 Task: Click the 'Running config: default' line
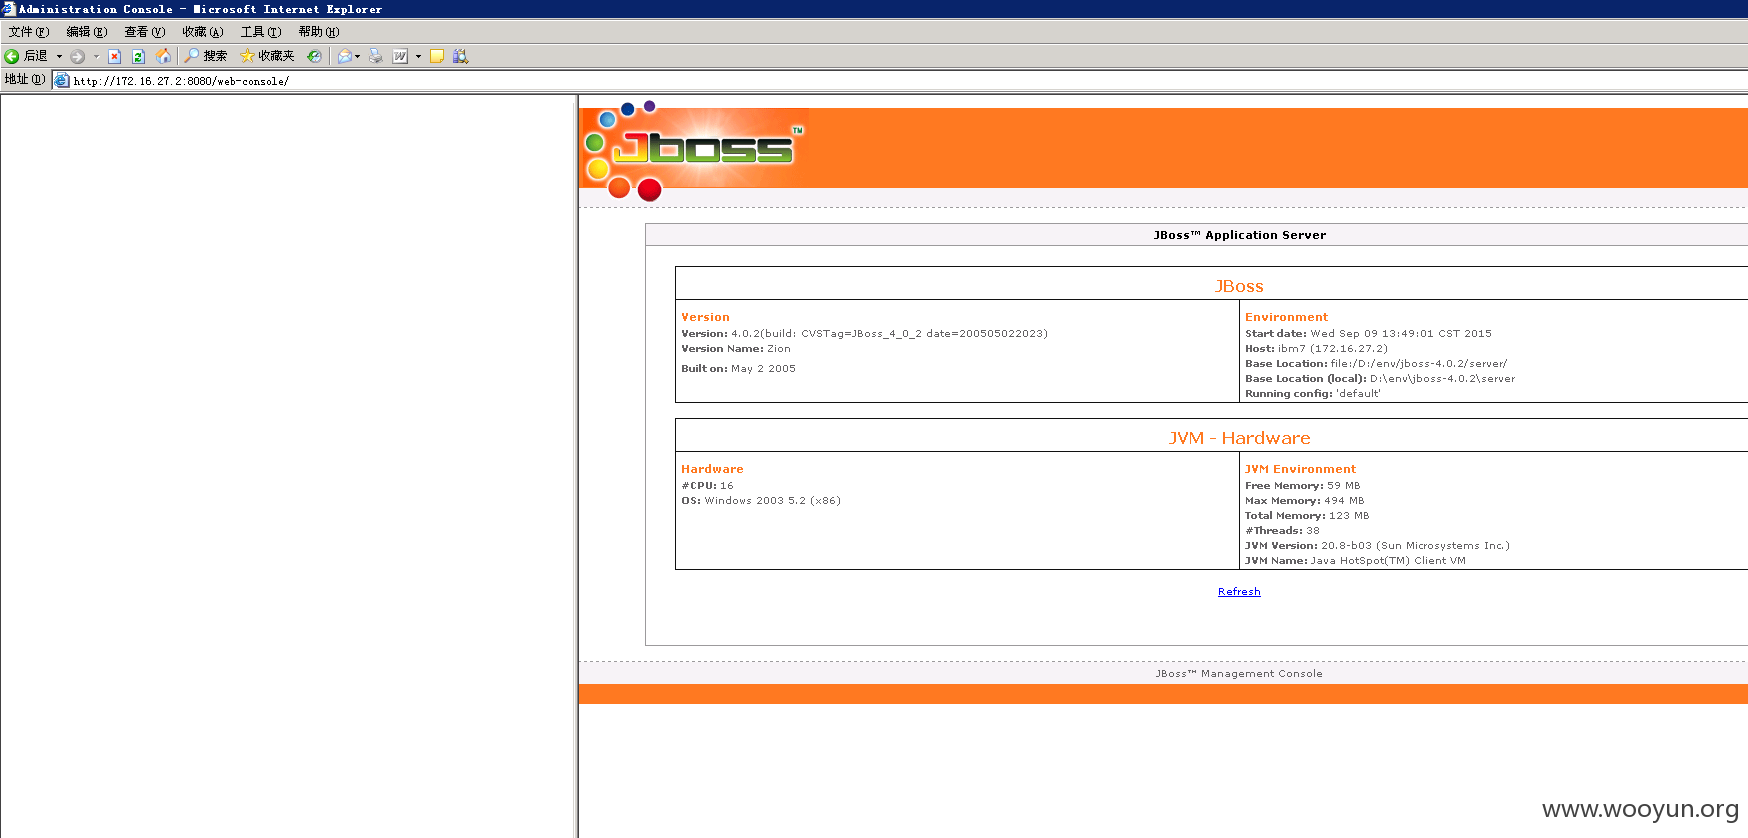click(x=1312, y=394)
